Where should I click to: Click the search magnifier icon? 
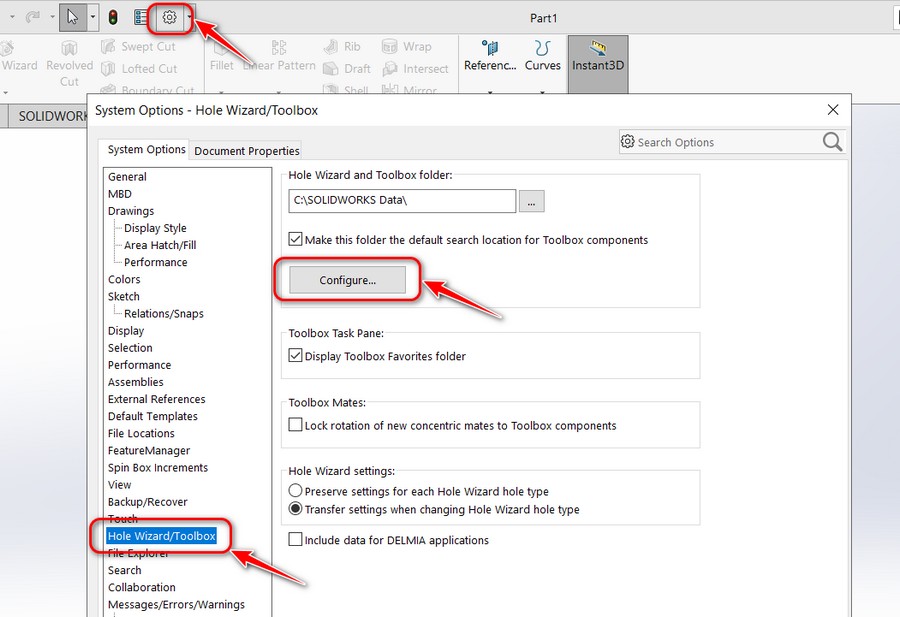pyautogui.click(x=832, y=142)
